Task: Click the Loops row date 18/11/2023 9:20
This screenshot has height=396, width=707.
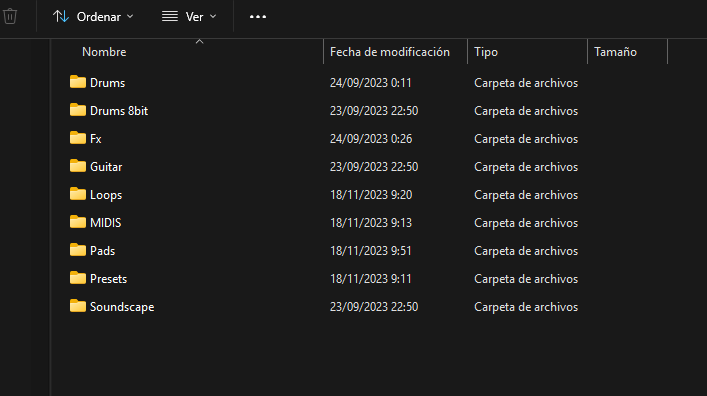Action: point(371,195)
